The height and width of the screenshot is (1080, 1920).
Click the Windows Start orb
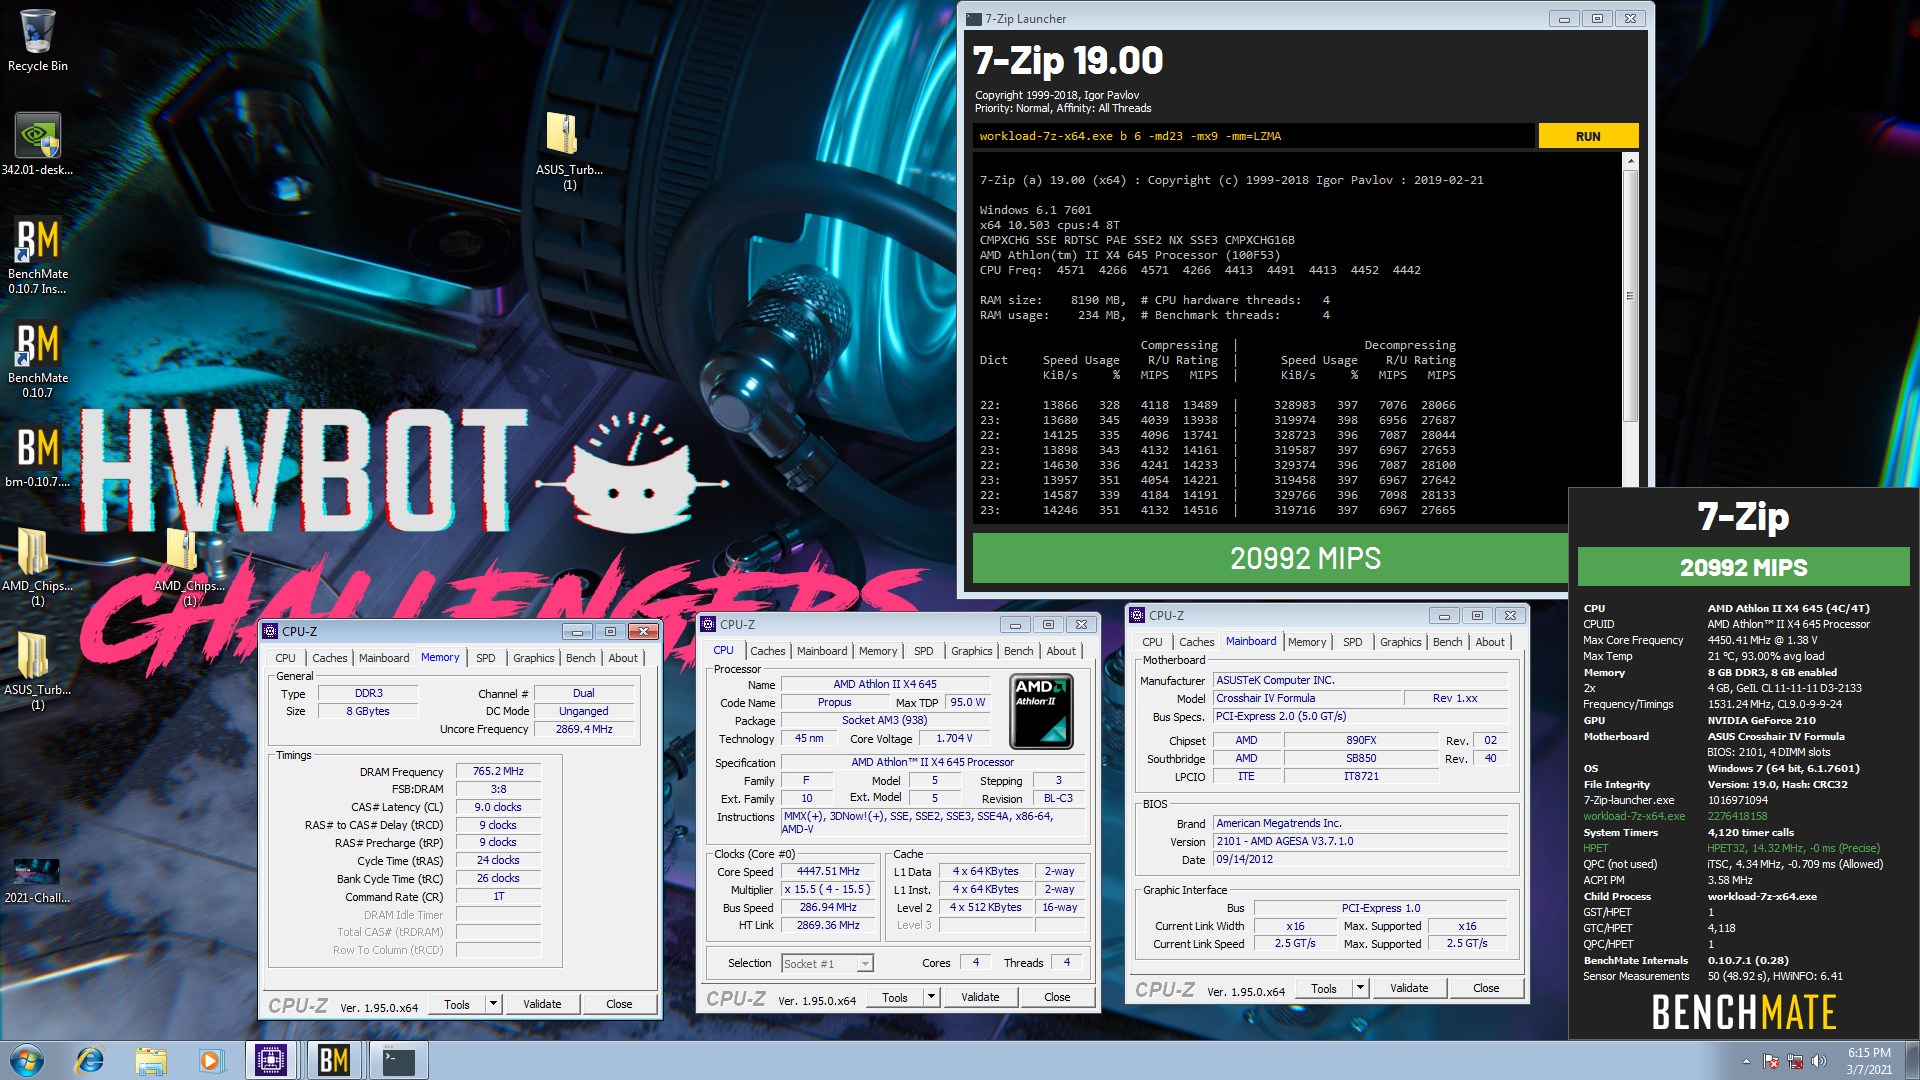[27, 1060]
